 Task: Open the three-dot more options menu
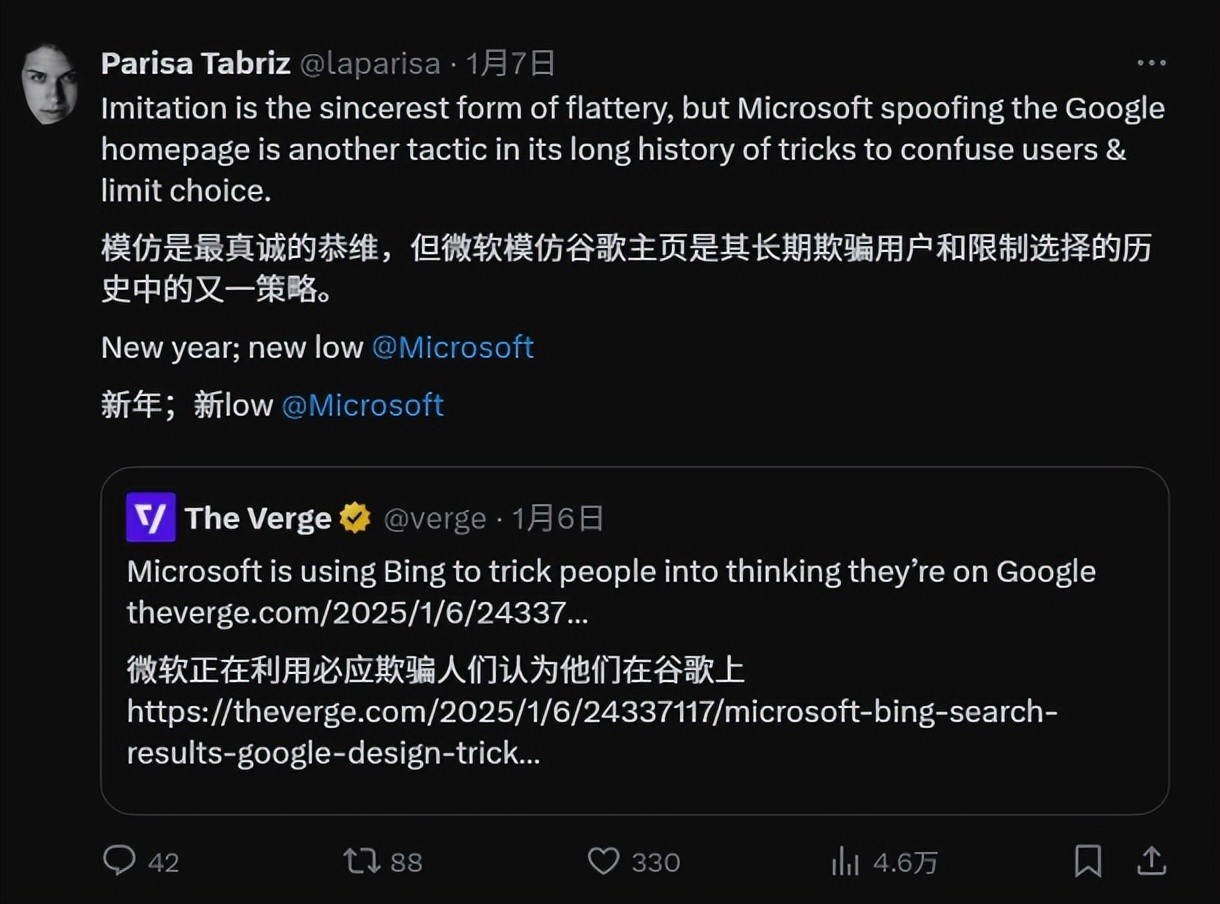pos(1151,63)
